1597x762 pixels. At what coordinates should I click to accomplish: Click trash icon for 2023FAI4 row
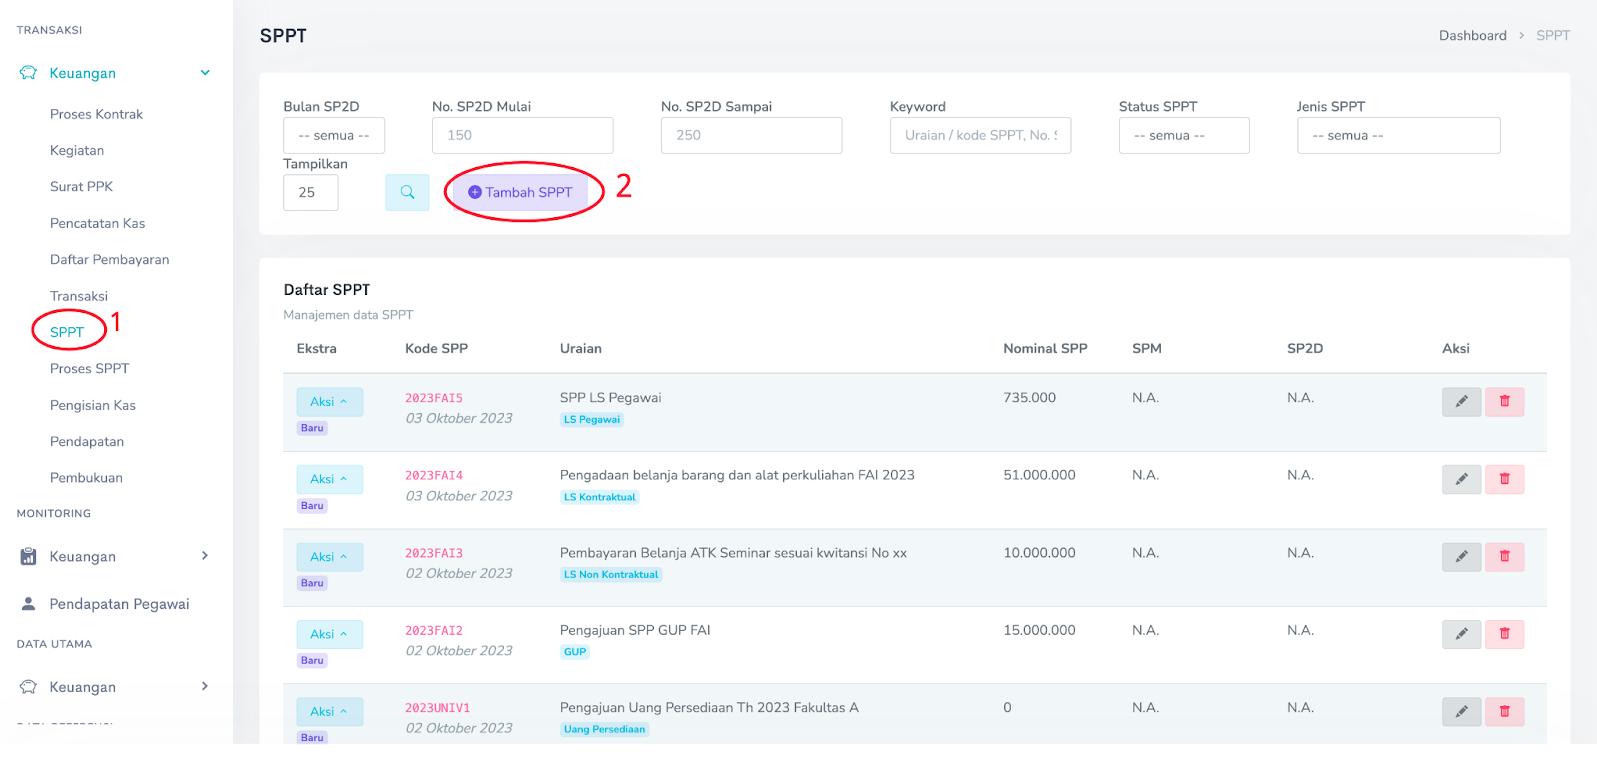(1504, 479)
